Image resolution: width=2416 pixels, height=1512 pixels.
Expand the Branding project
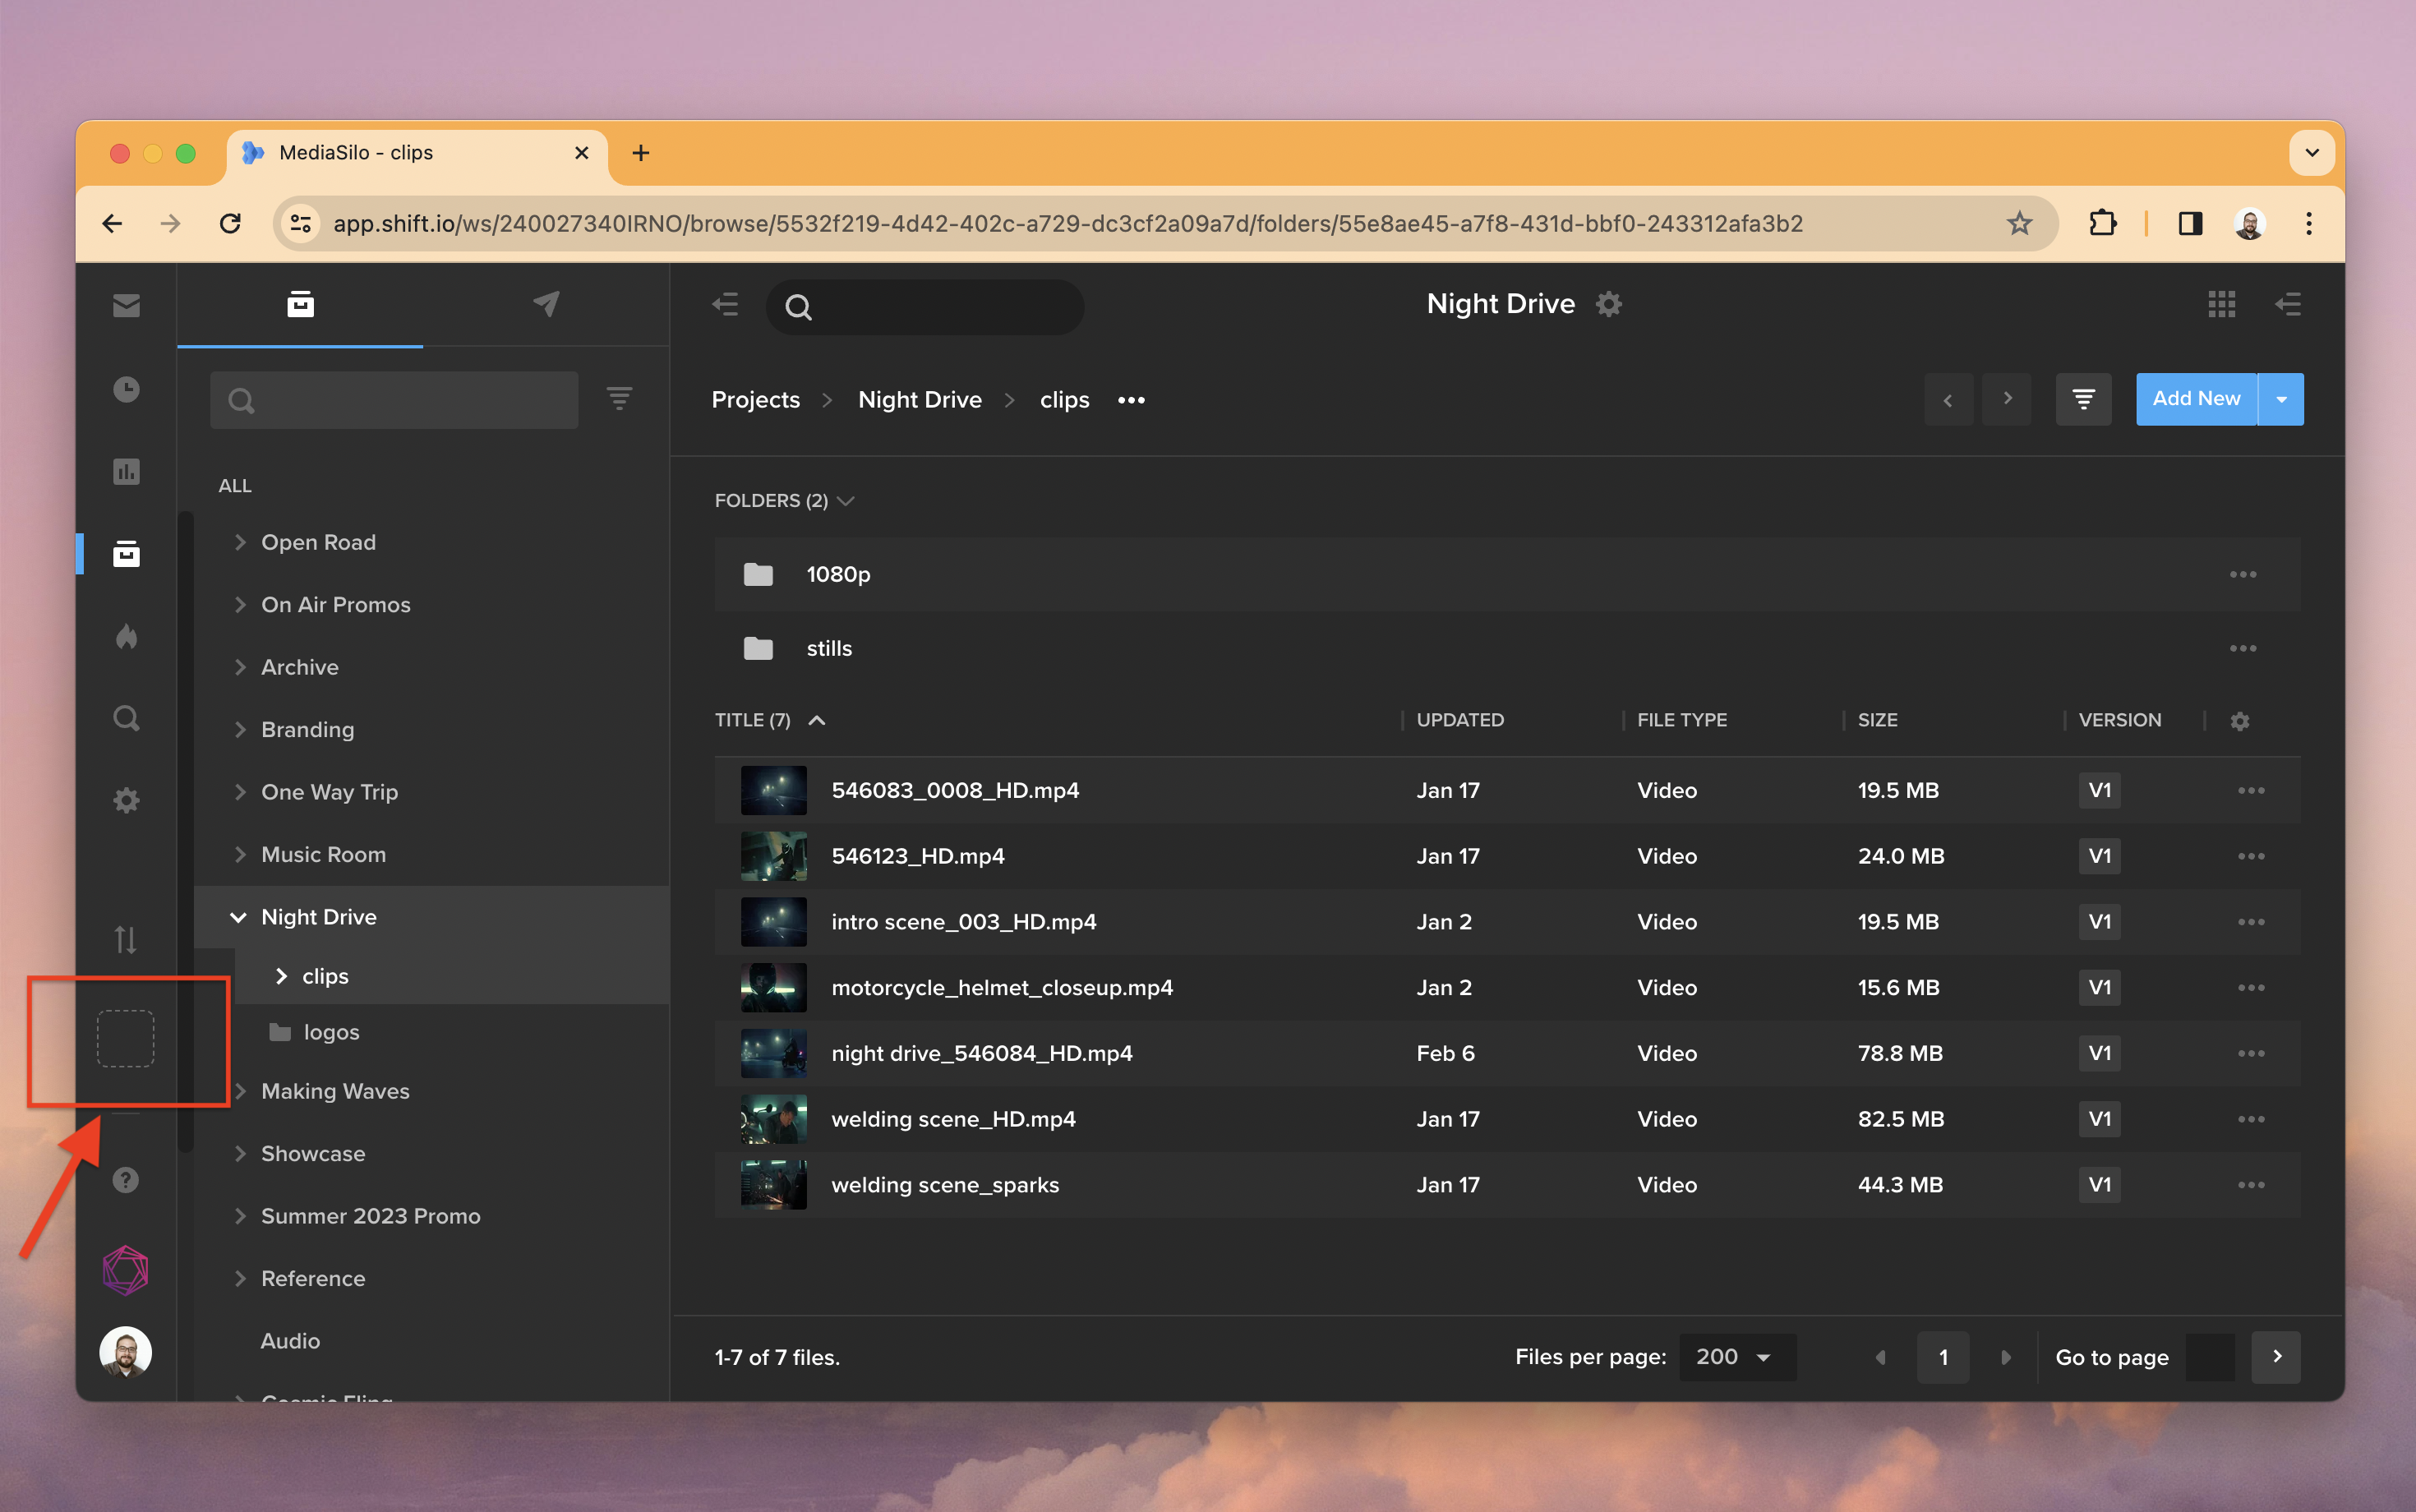(240, 729)
